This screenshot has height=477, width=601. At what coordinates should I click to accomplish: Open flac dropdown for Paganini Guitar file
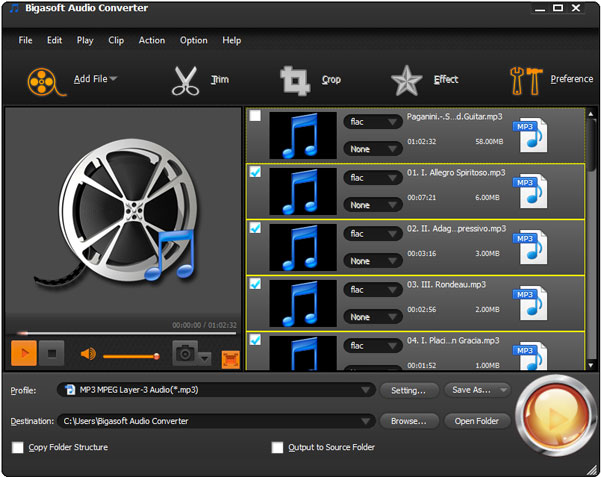[373, 122]
